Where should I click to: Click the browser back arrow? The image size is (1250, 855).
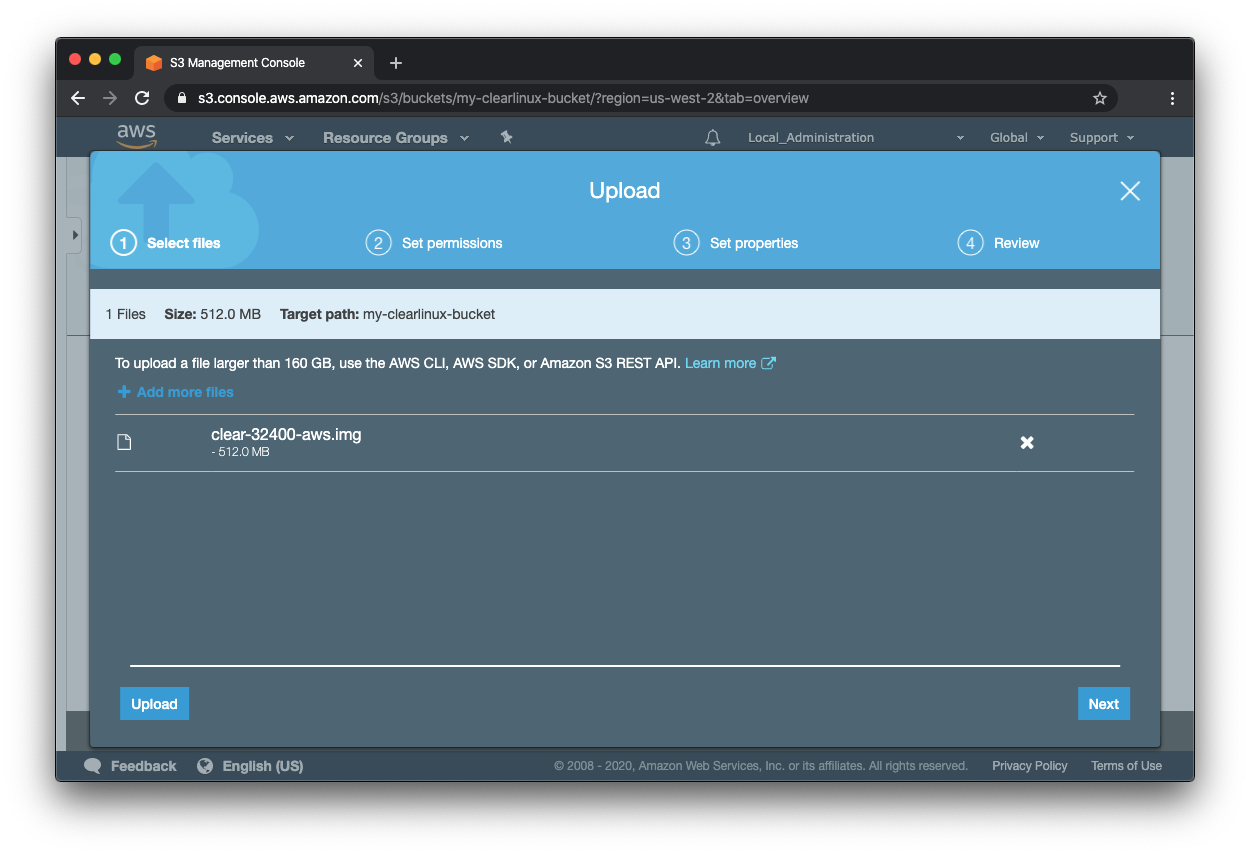coord(78,98)
